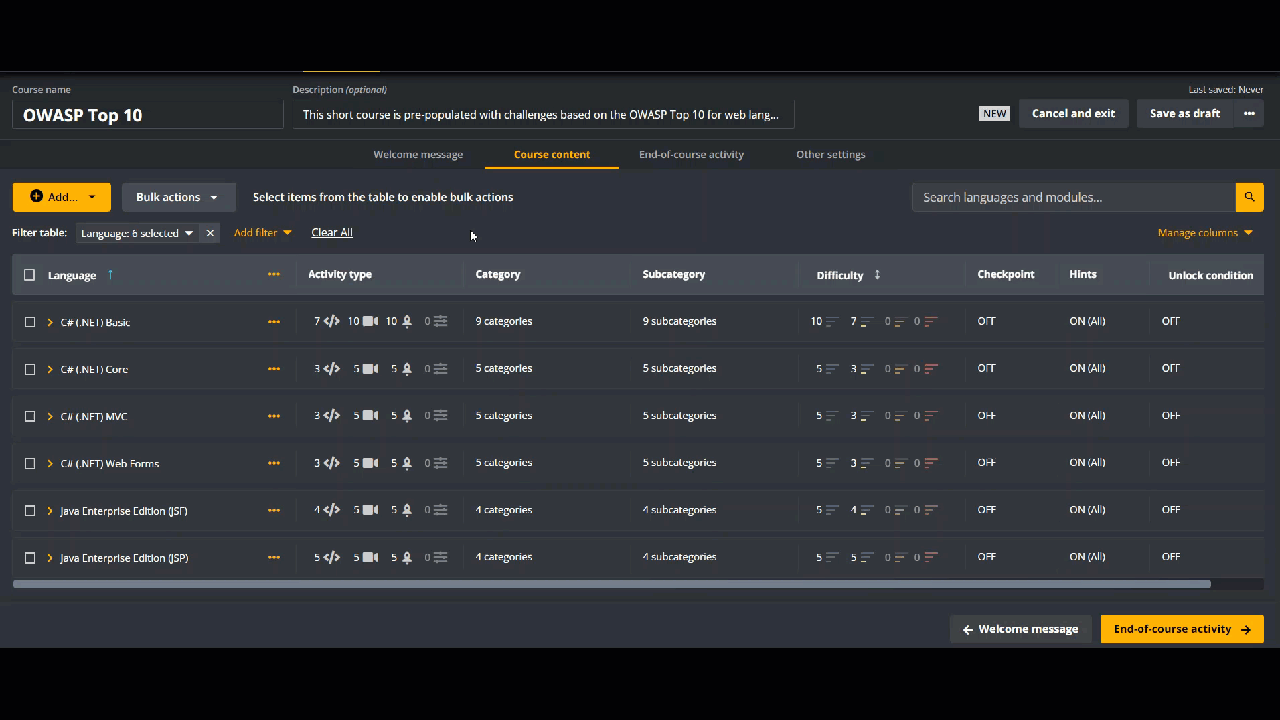Click the Category column header
This screenshot has height=720, width=1280.
point(498,274)
